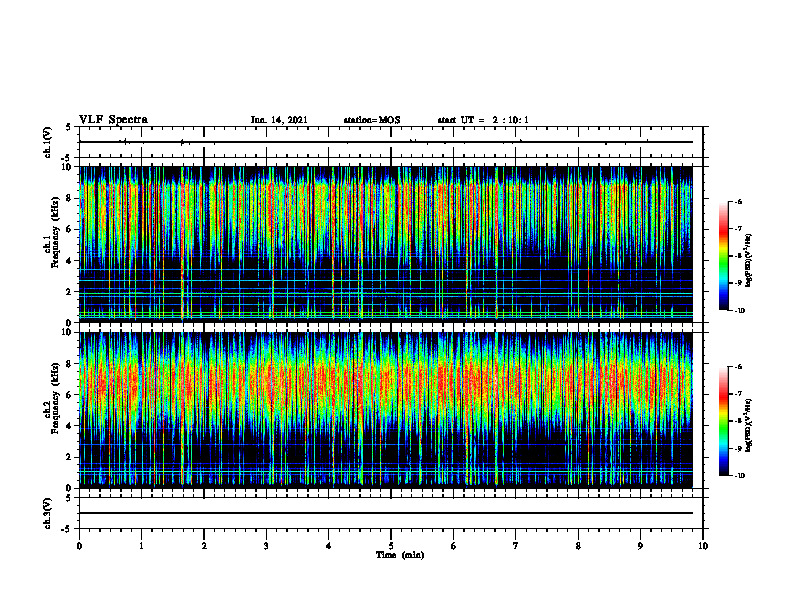Image resolution: width=792 pixels, height=612 pixels.
Task: Click the ch.2 spectrogram panel
Action: coord(386,410)
